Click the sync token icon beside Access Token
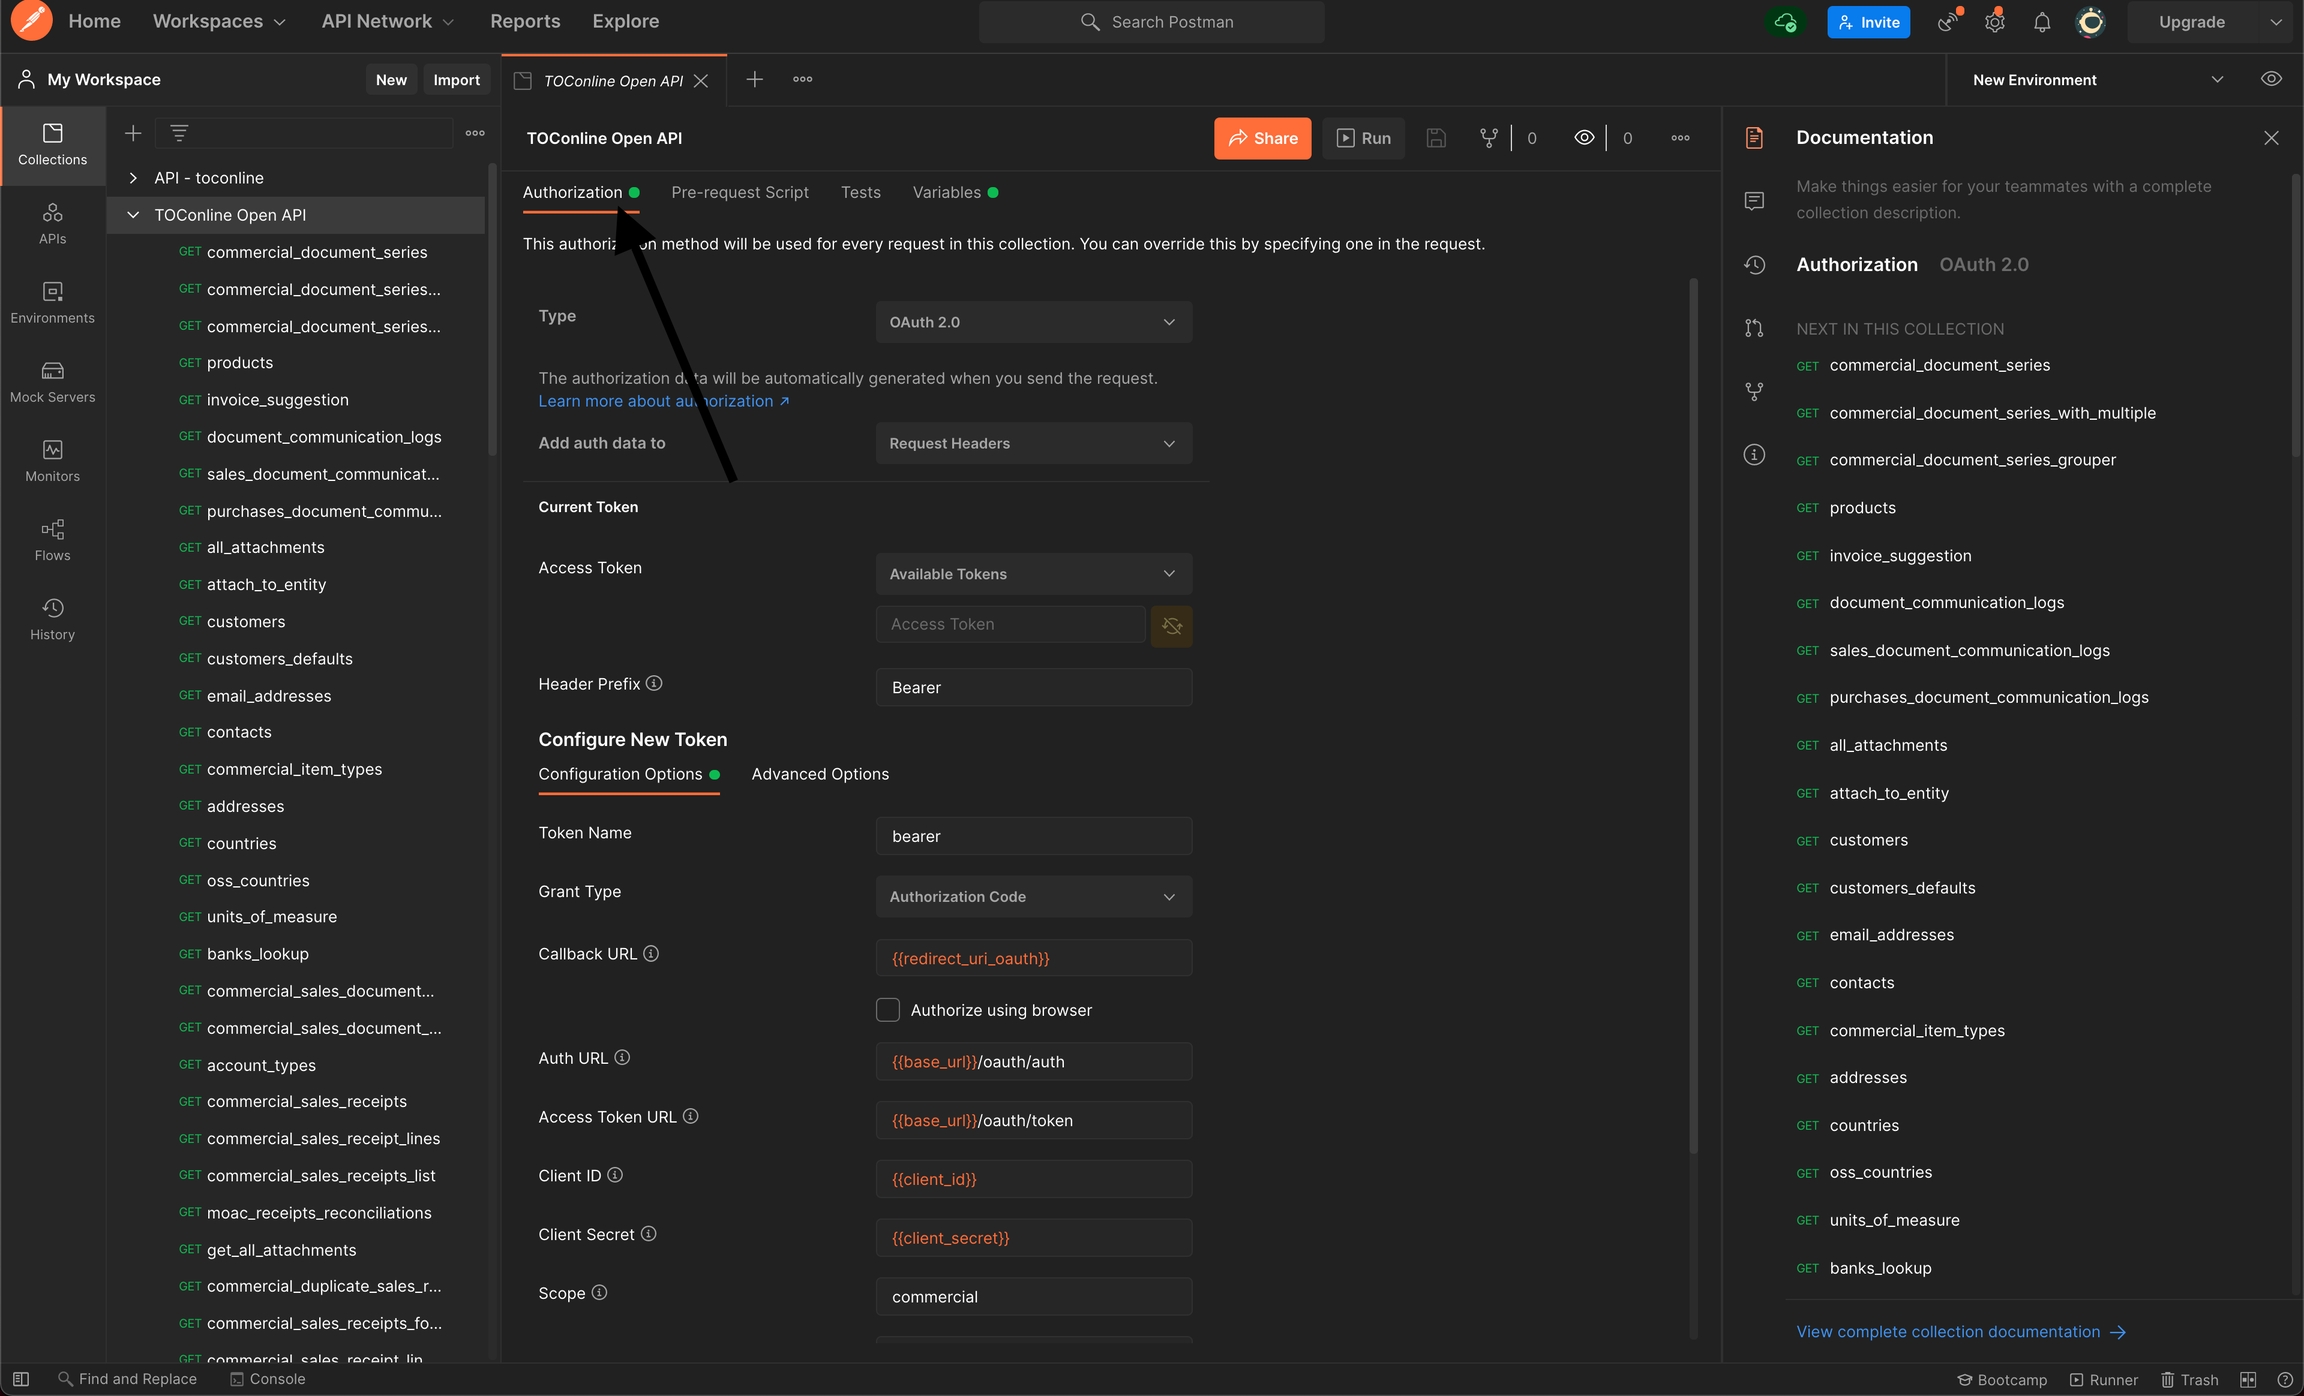Image resolution: width=2304 pixels, height=1396 pixels. (x=1171, y=626)
